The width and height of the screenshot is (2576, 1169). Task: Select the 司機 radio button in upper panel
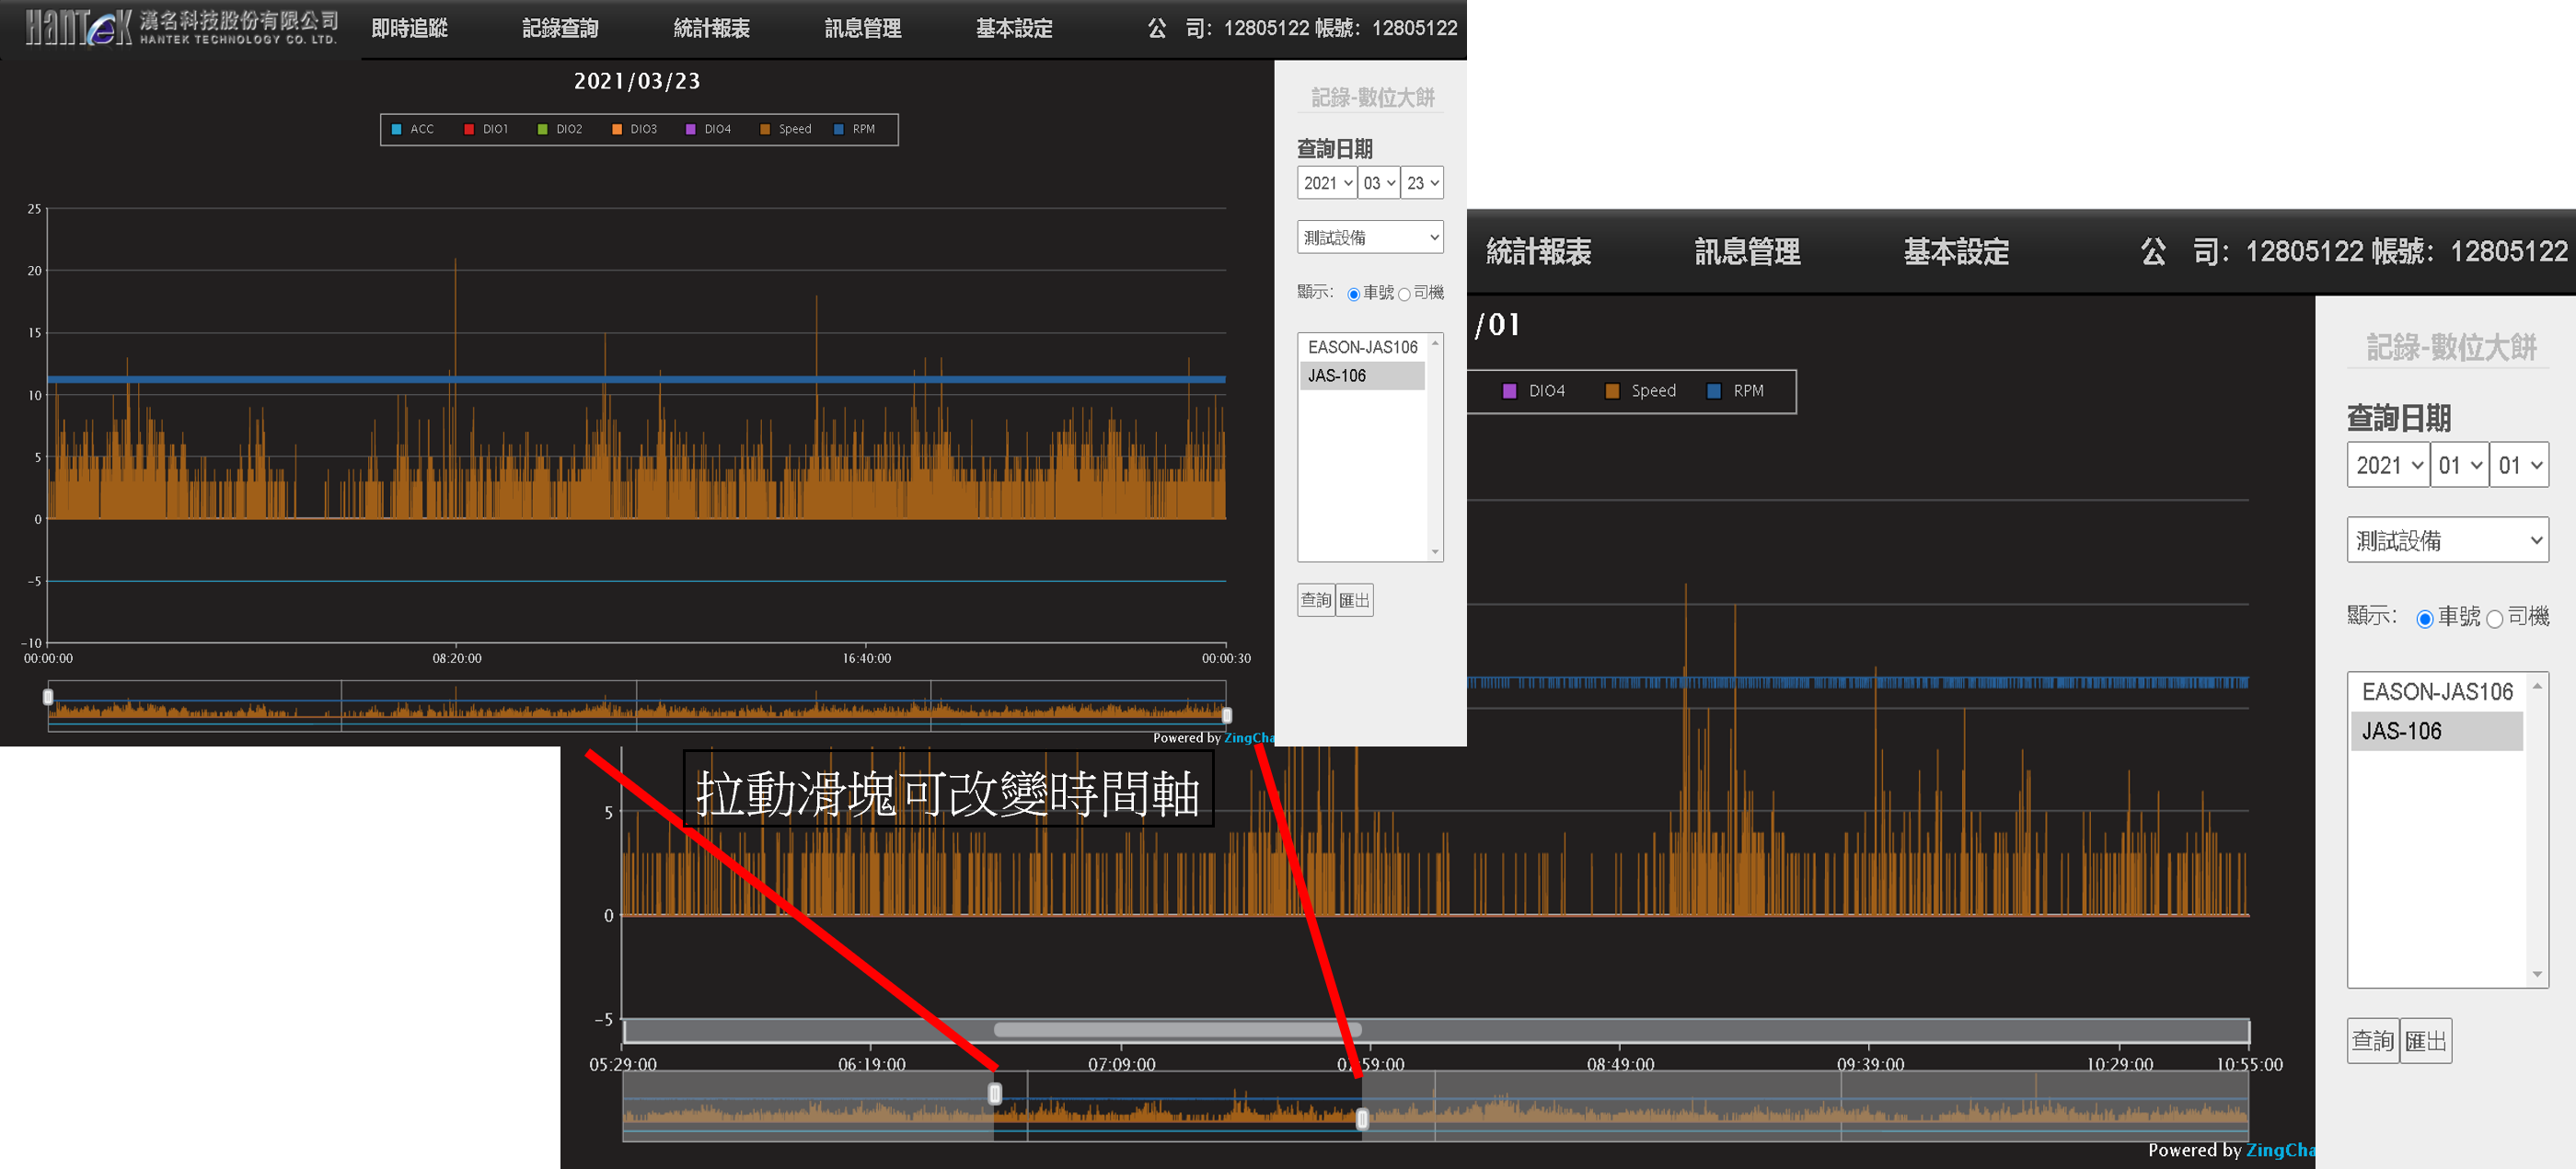[x=1404, y=294]
